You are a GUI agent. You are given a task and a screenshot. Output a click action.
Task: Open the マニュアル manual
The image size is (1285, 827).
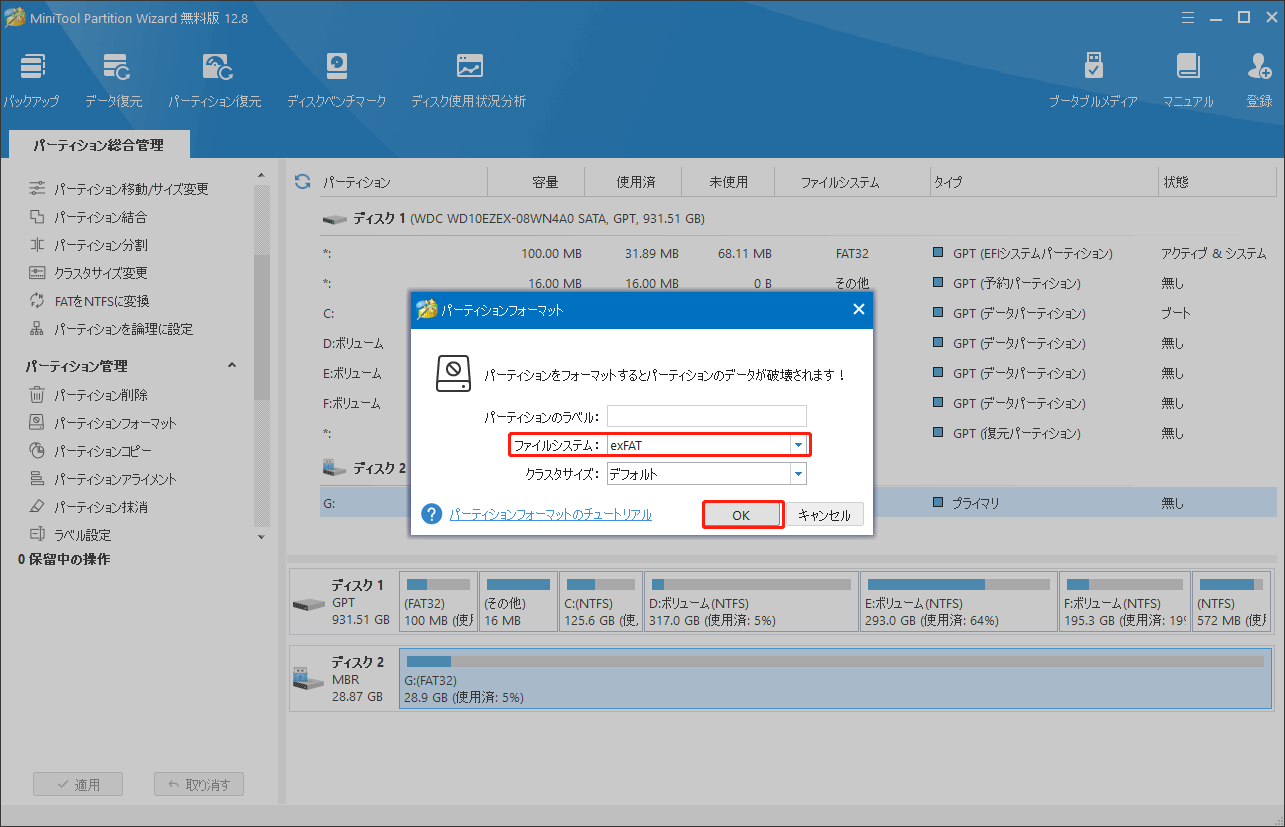1188,80
